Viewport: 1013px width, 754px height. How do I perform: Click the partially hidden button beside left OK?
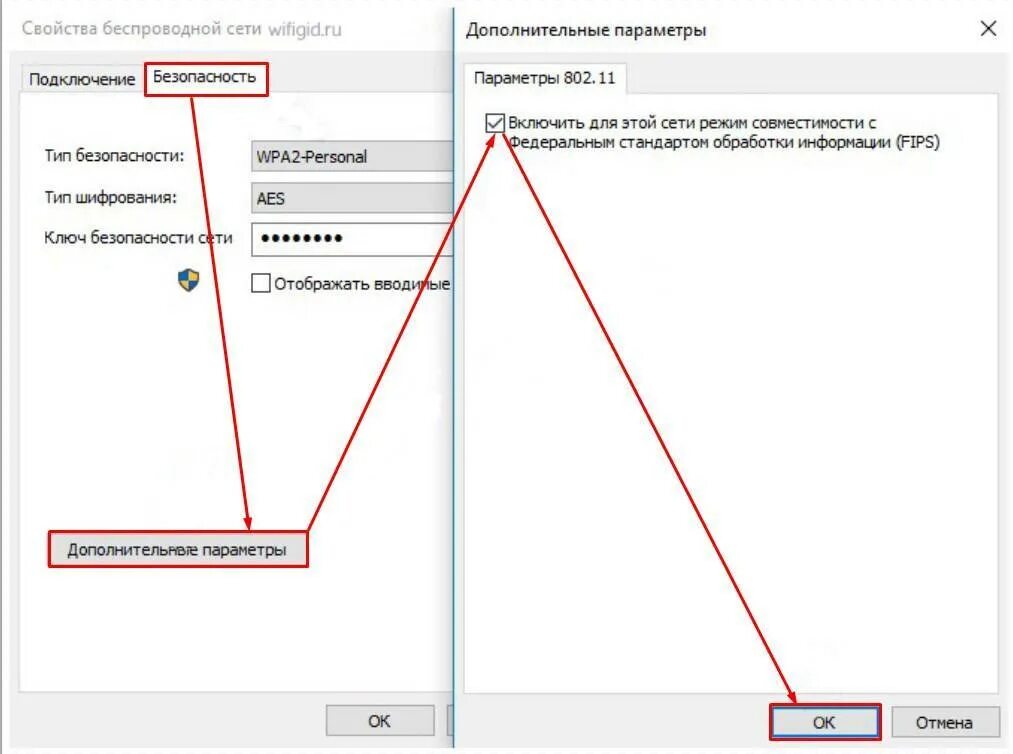450,720
